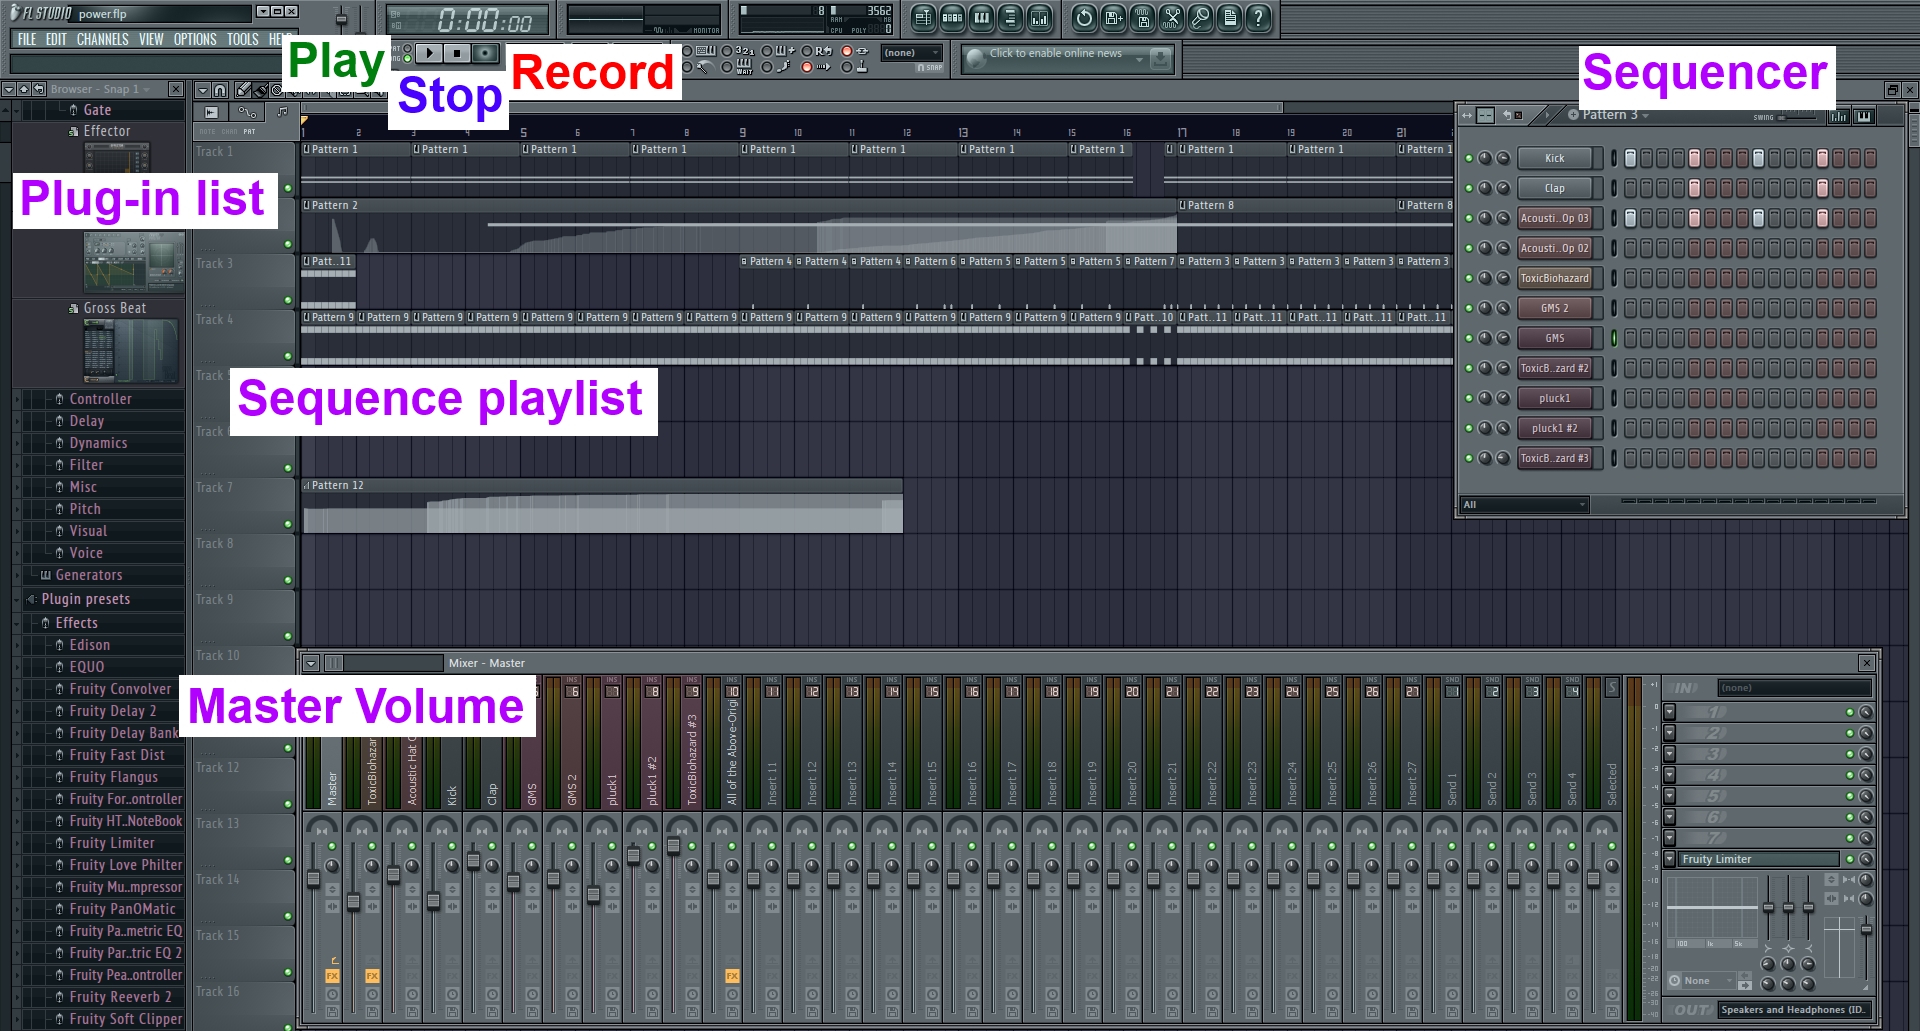Undo the last action with the toolbar icon

click(x=1083, y=17)
